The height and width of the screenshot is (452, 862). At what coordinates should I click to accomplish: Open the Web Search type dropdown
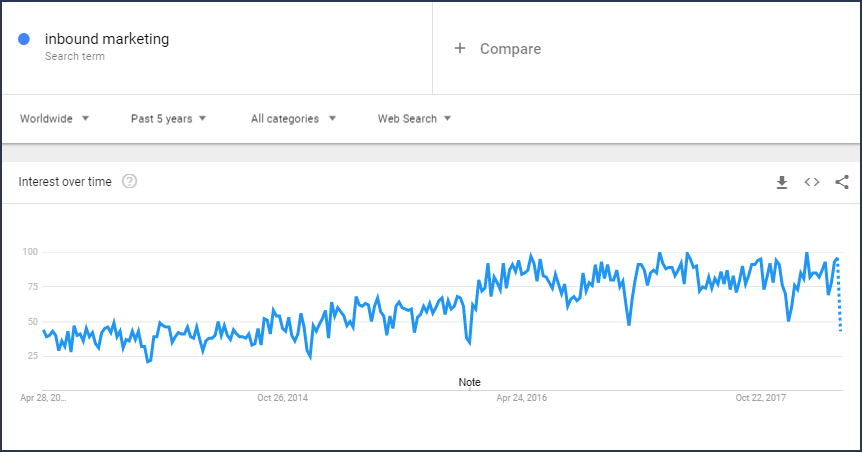414,118
